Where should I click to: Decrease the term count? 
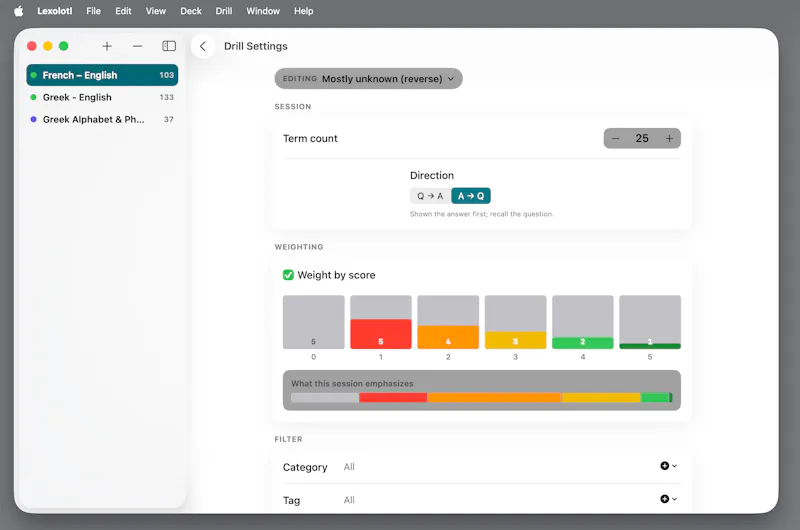(616, 138)
